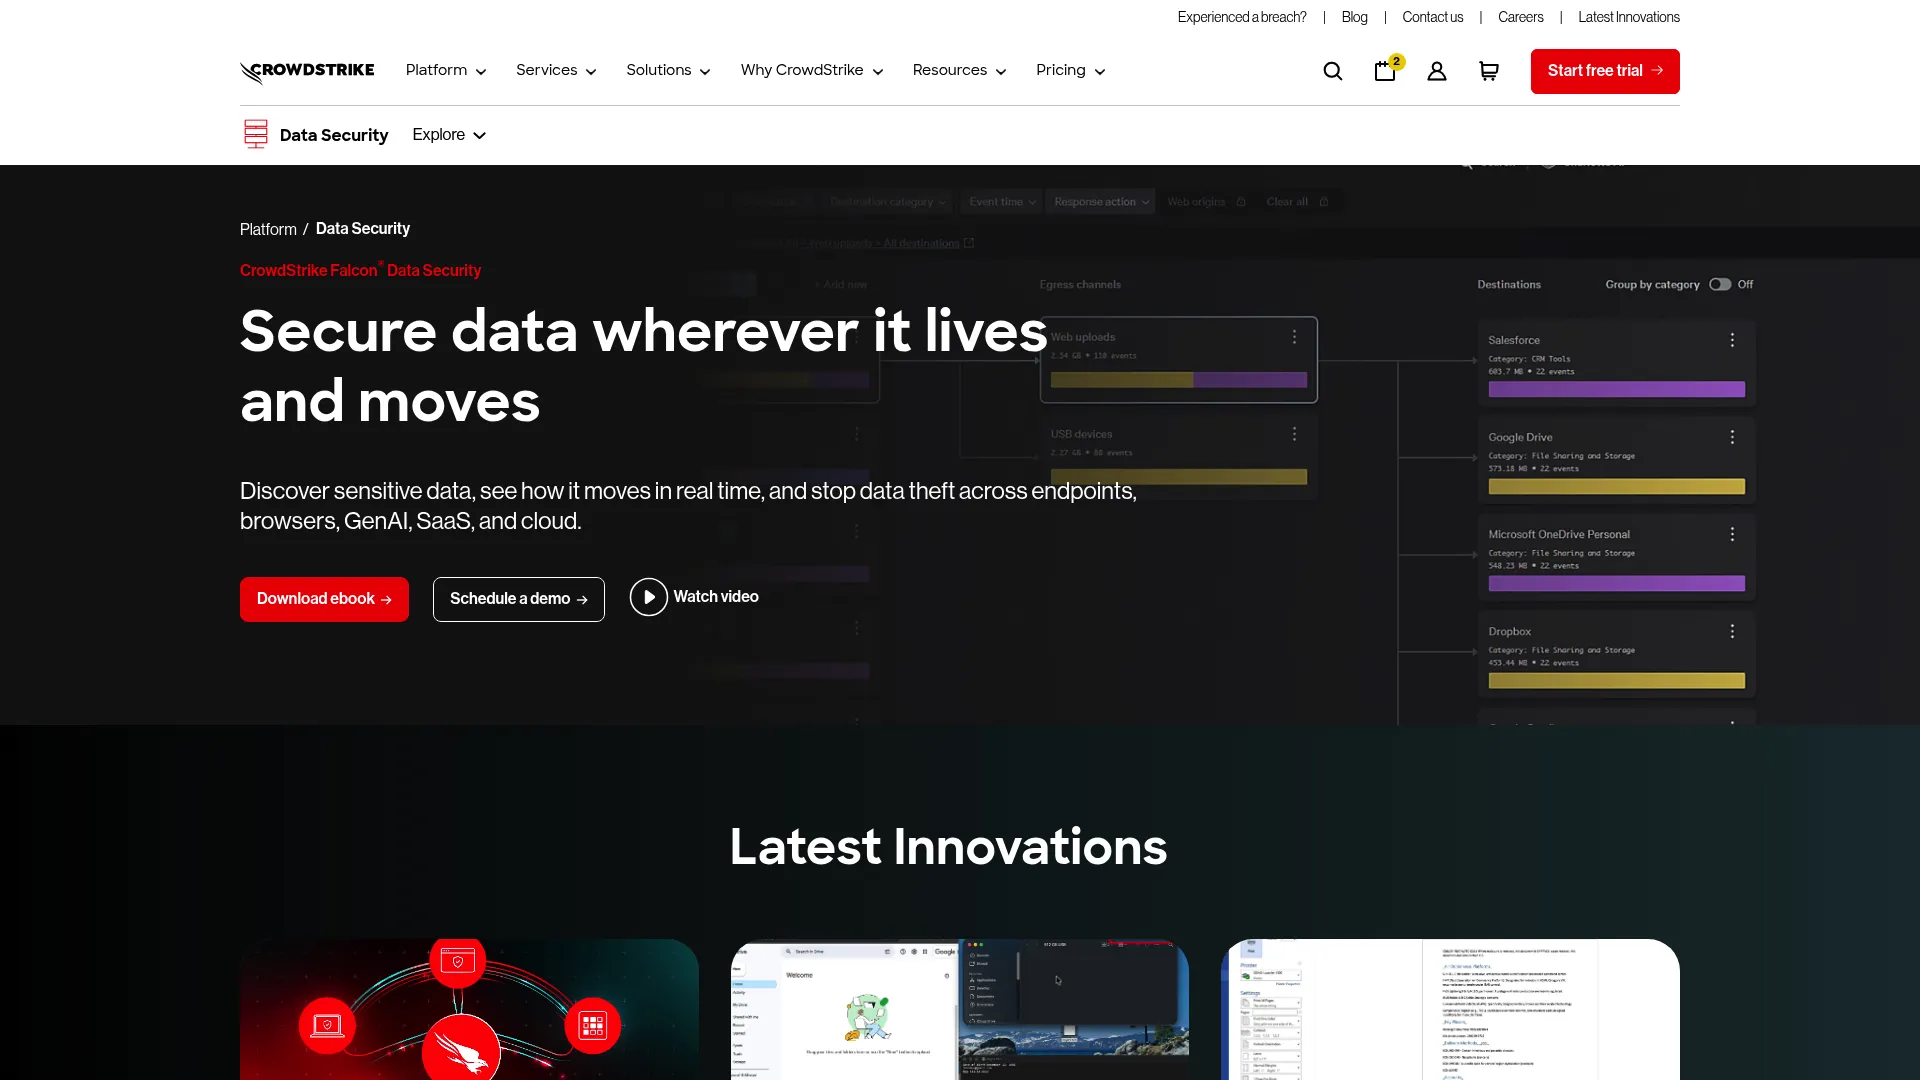Open the Contact us link
The image size is (1920, 1080).
(x=1432, y=17)
